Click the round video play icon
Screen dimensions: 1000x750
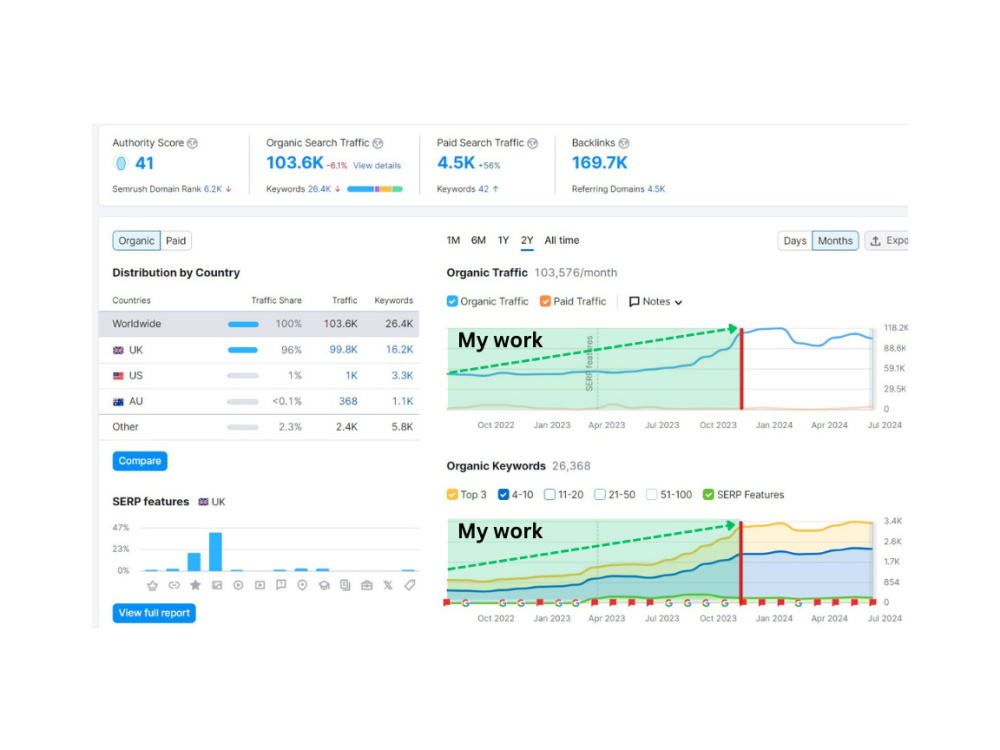[x=238, y=585]
